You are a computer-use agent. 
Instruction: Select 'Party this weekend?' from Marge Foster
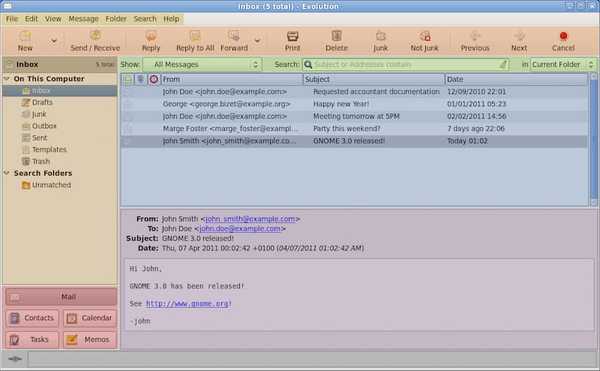354,129
